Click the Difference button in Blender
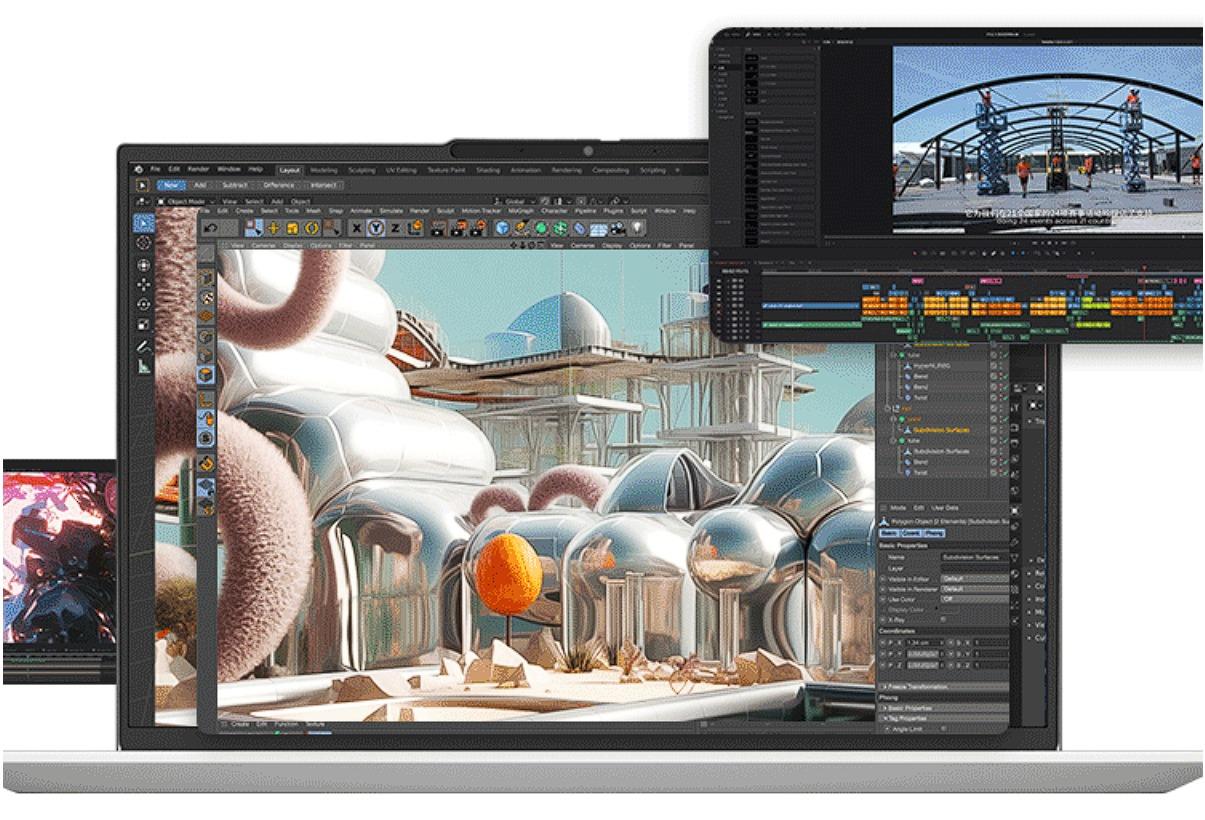This screenshot has height=820, width=1205. pos(279,185)
